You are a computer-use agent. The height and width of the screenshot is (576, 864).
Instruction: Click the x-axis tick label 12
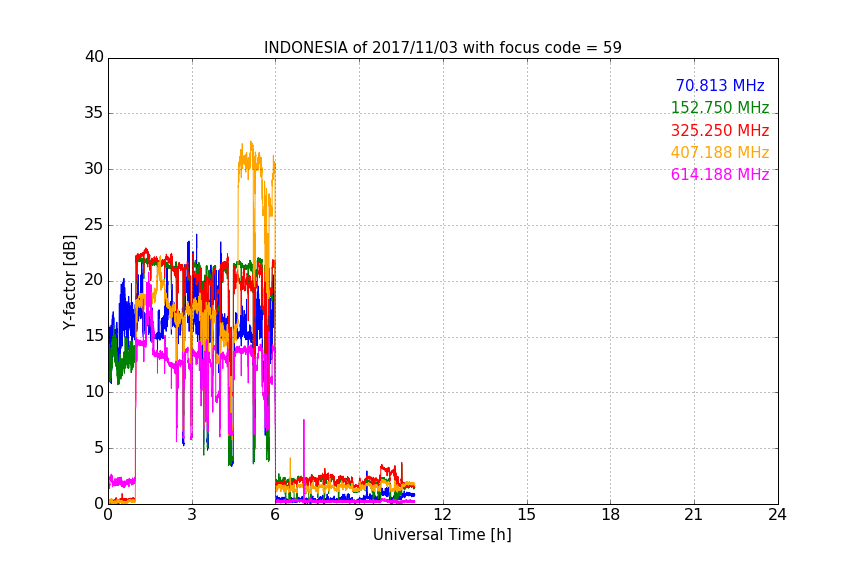click(x=443, y=515)
